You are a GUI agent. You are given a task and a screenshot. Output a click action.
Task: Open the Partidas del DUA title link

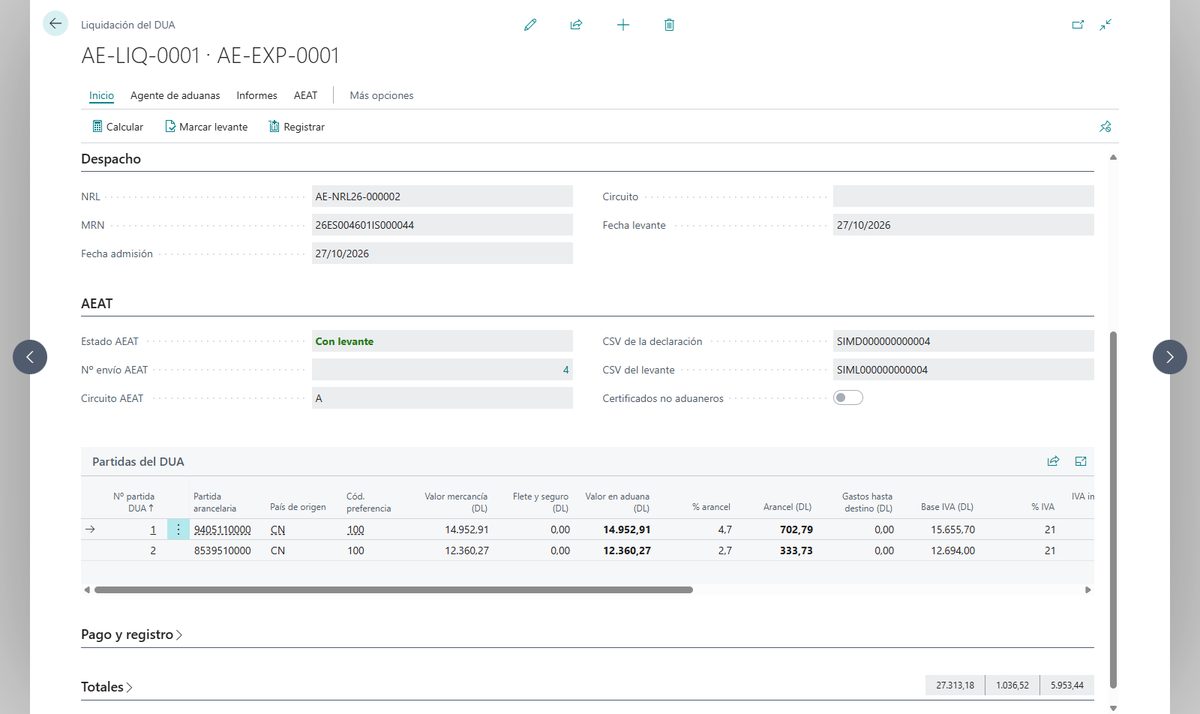click(138, 462)
